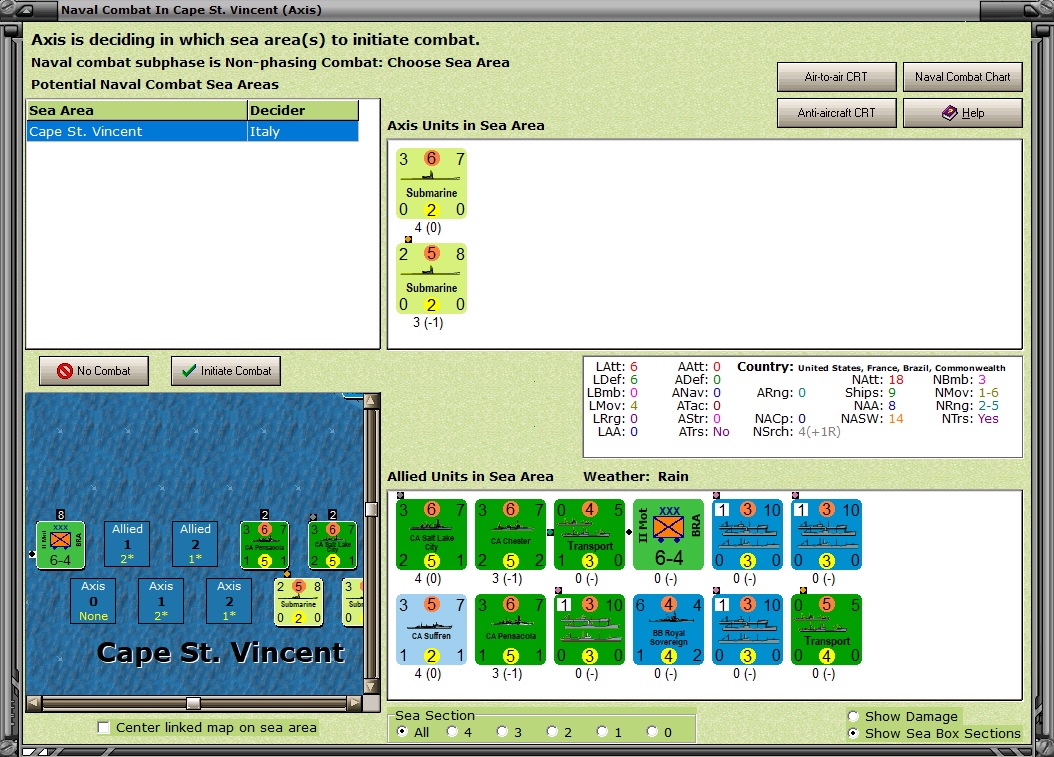
Task: Click the NASW: 14 statistic
Action: click(x=872, y=418)
